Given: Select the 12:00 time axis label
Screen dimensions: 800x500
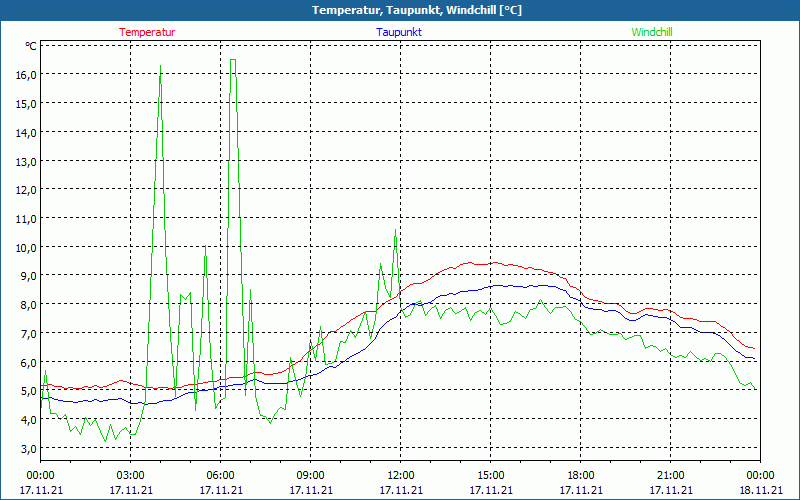Looking at the screenshot, I should coord(401,474).
